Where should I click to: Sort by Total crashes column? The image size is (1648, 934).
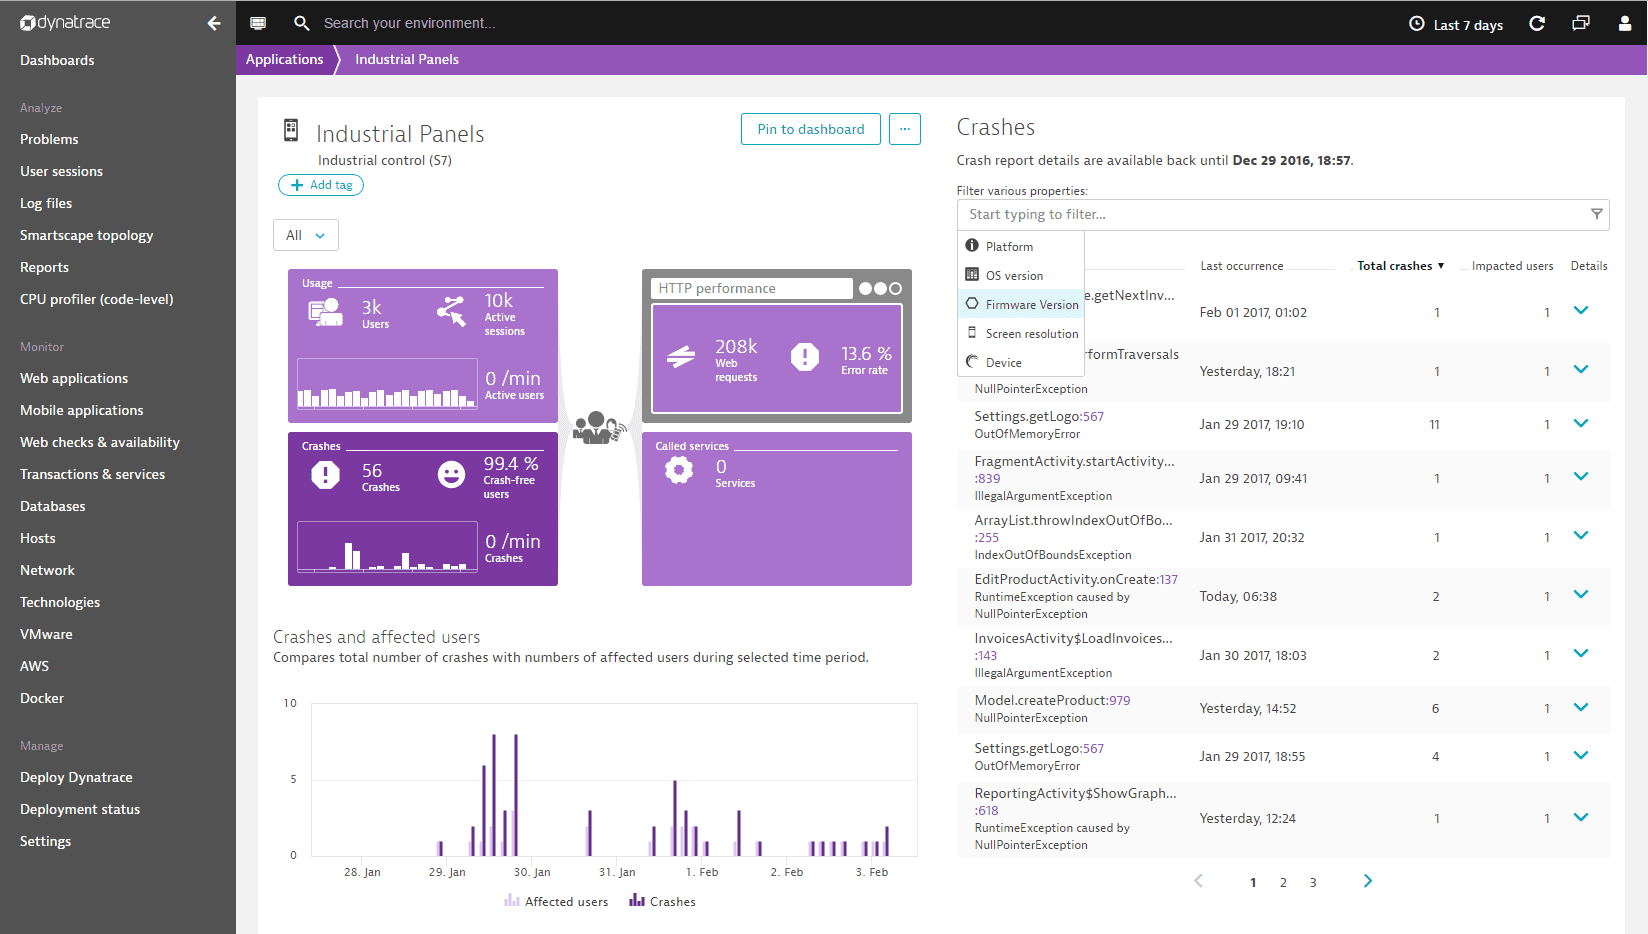click(x=1400, y=266)
